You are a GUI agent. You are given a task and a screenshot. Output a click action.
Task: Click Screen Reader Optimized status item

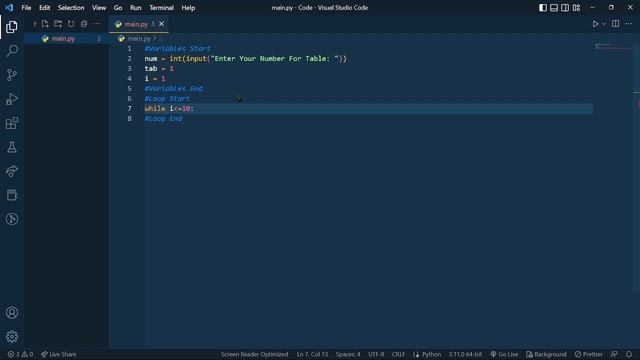coord(254,354)
